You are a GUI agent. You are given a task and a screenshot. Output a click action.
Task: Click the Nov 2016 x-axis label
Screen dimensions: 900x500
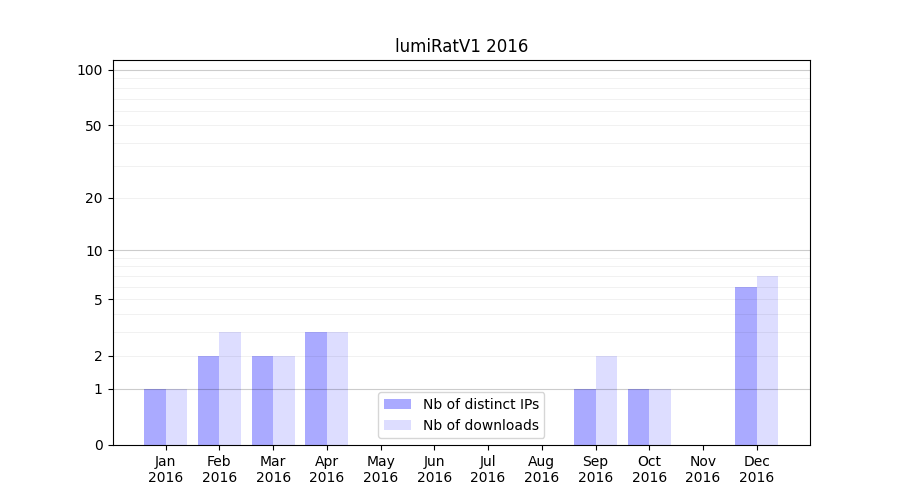[x=703, y=469]
